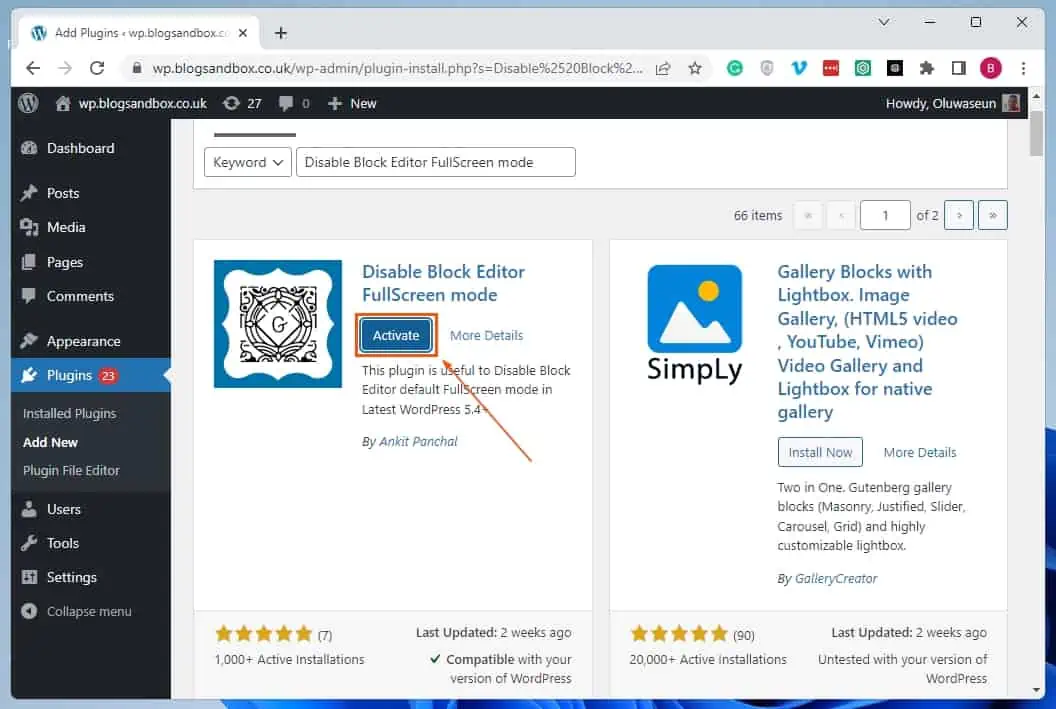Click the Plugins update badge showing 23
The image size is (1056, 709).
pyautogui.click(x=108, y=376)
